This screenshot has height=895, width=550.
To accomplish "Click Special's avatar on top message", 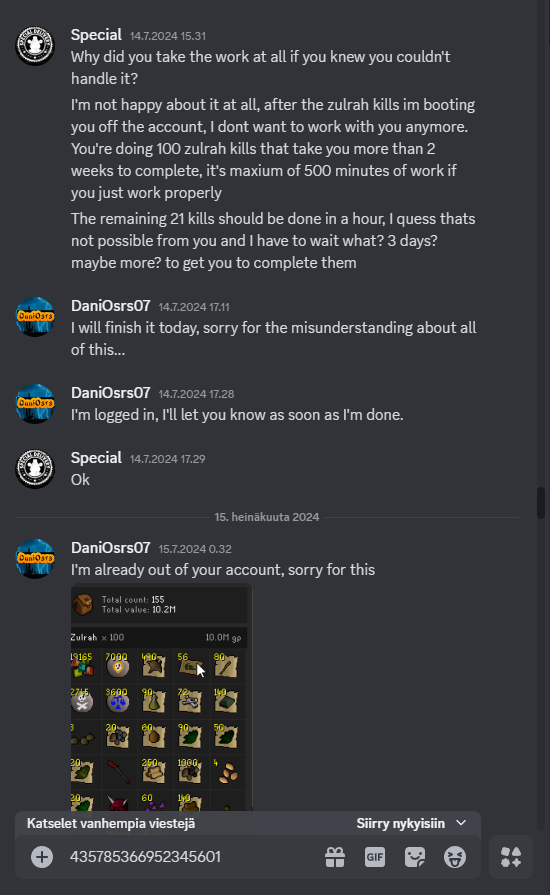I will 35,46.
